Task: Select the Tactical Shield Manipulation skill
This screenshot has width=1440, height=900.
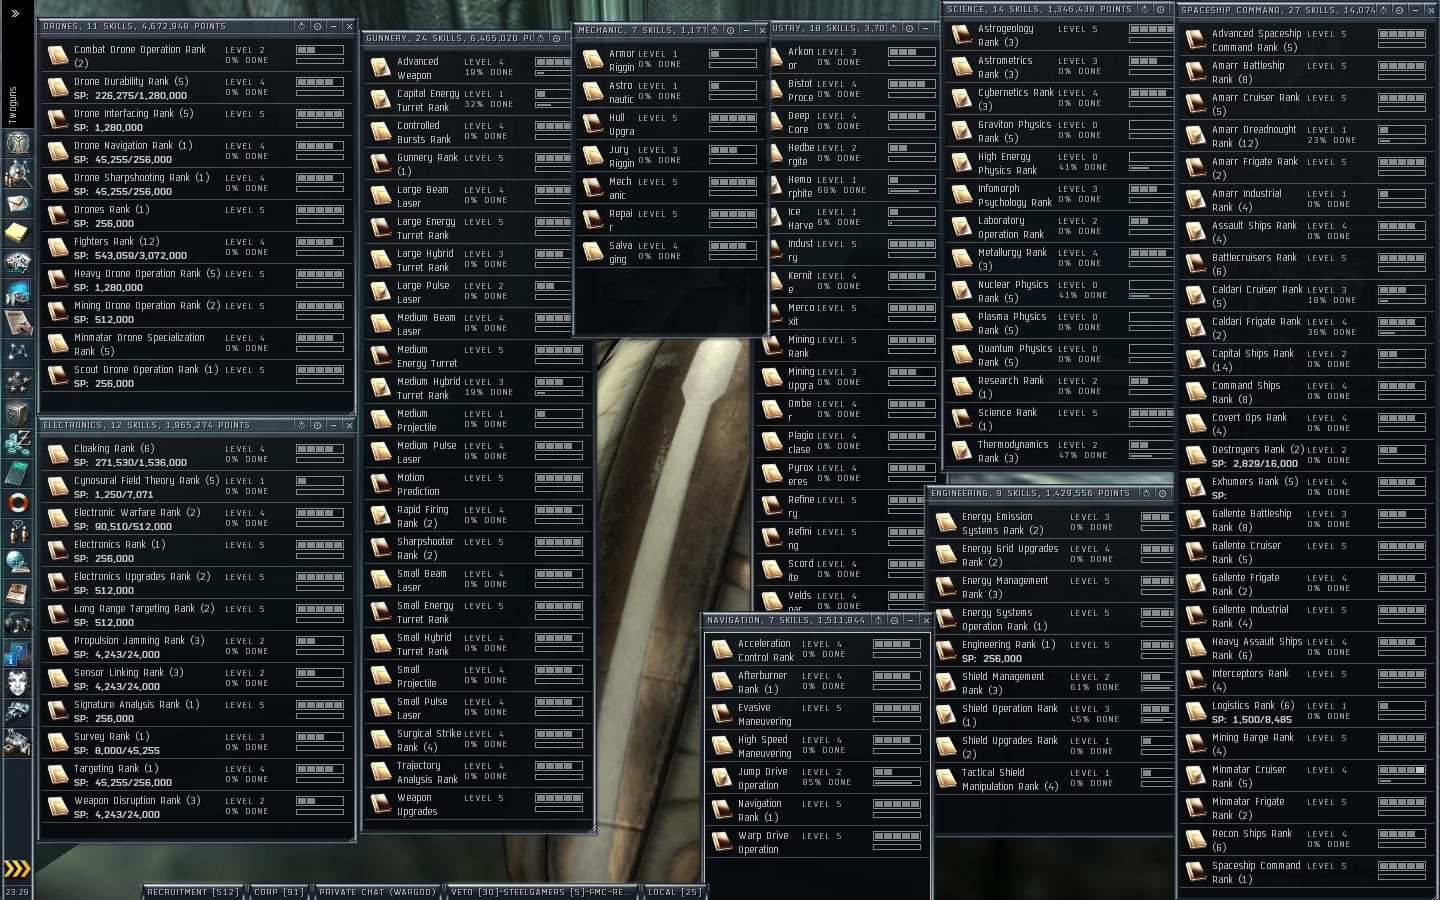Action: (1052, 779)
